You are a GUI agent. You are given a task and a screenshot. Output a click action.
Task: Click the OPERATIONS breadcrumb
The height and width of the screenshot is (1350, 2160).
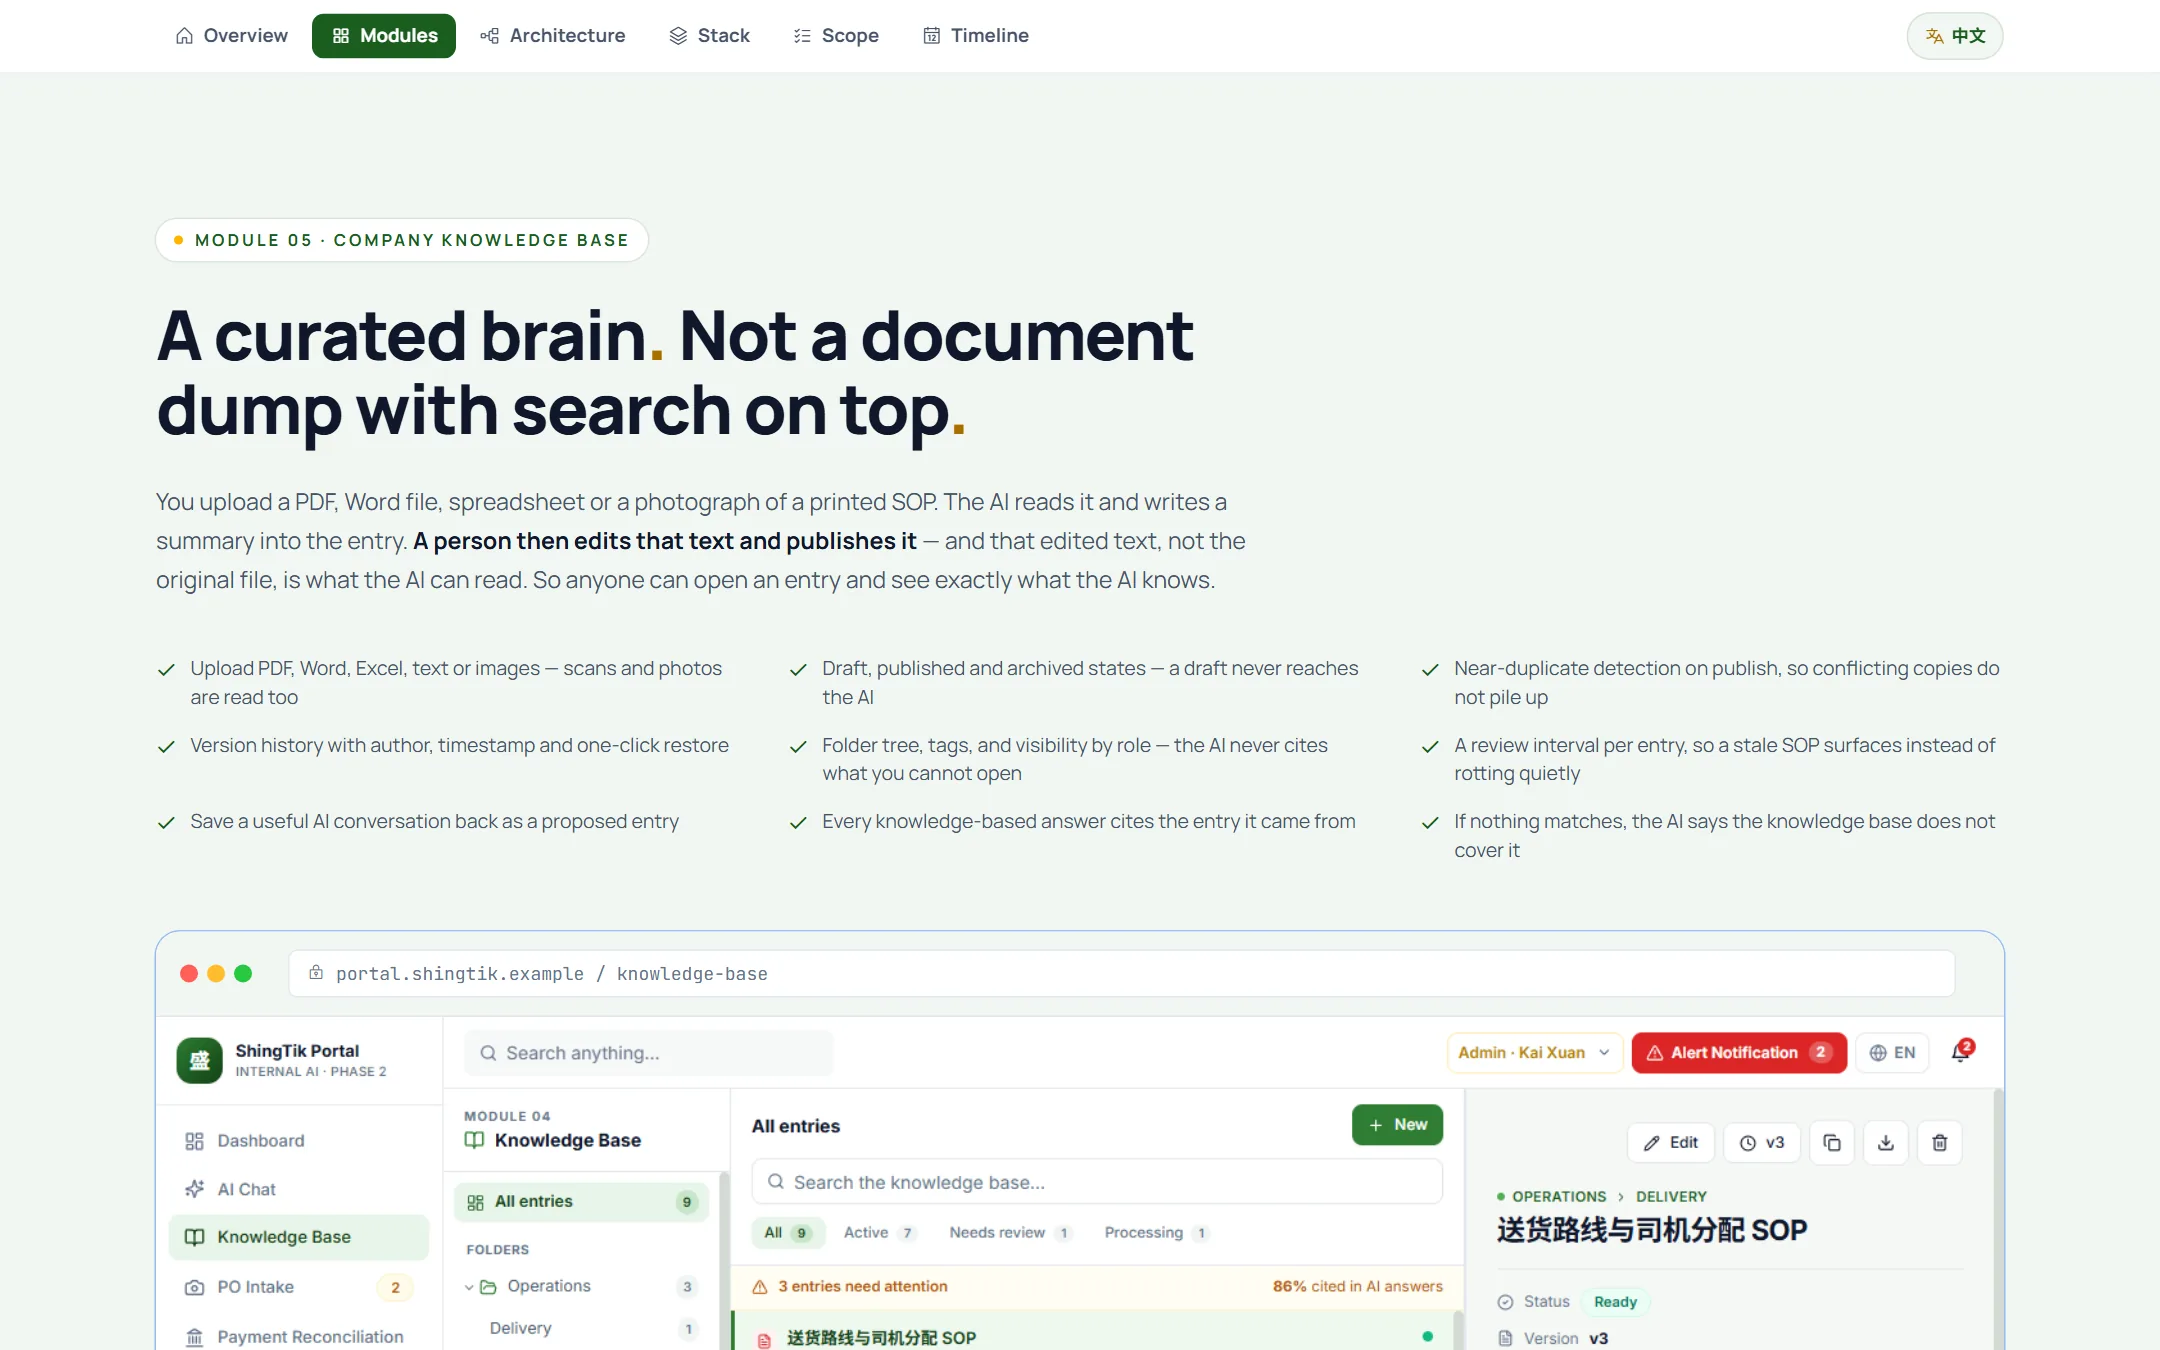1559,1197
